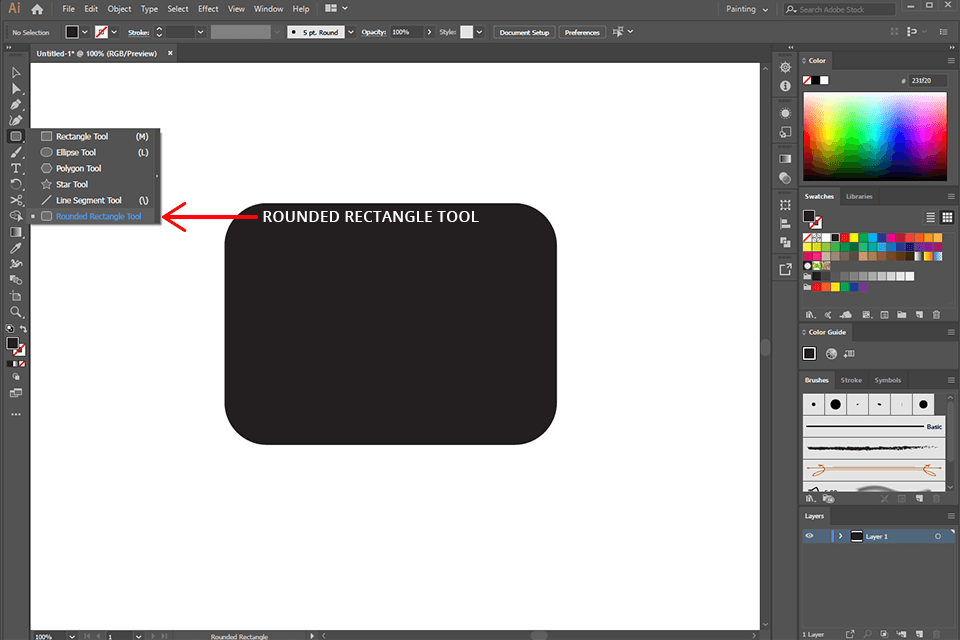Open the zoom level dropdown at bottom left
The image size is (960, 640).
[70, 636]
